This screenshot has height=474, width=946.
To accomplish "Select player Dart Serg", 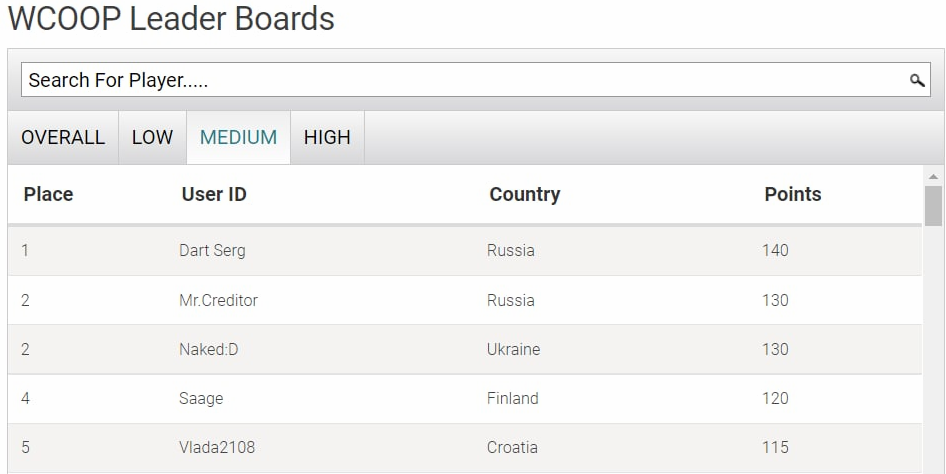I will point(212,250).
